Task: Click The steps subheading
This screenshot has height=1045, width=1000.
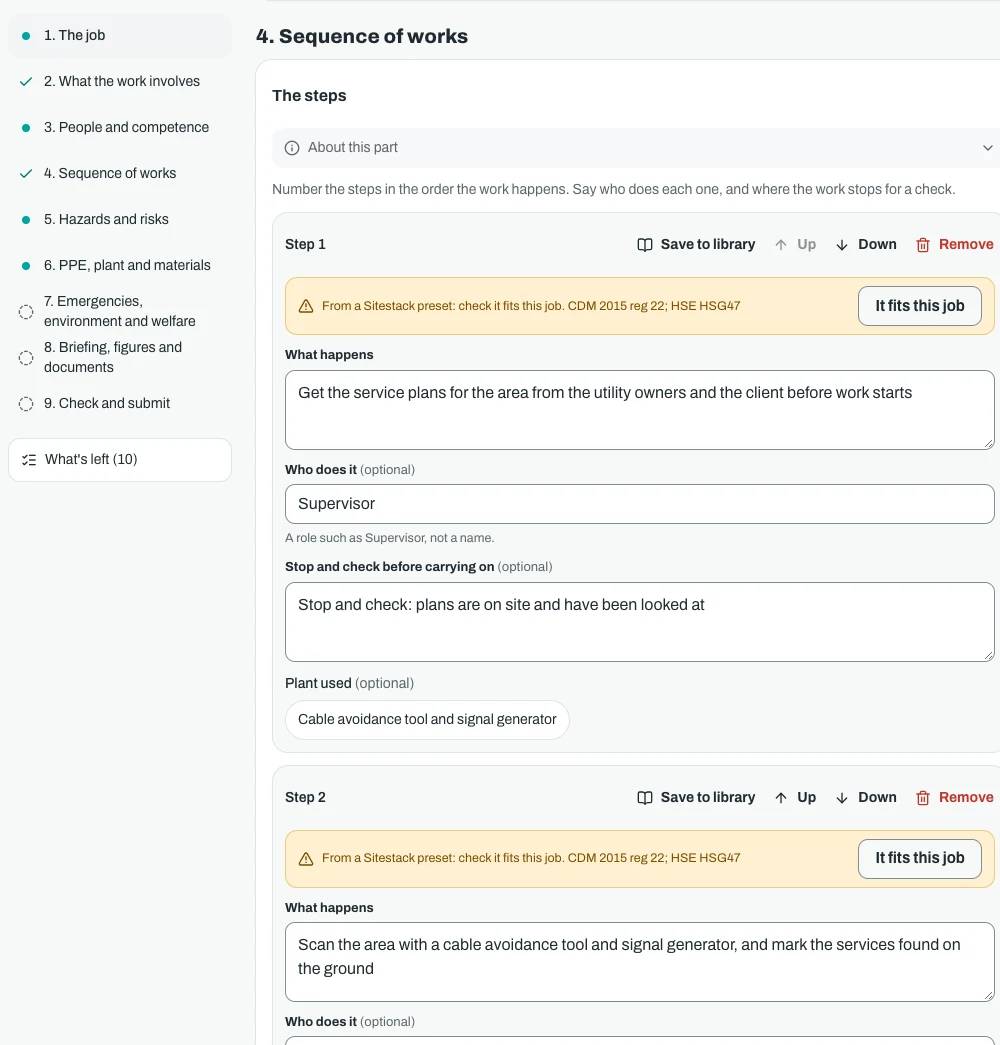Action: click(309, 96)
